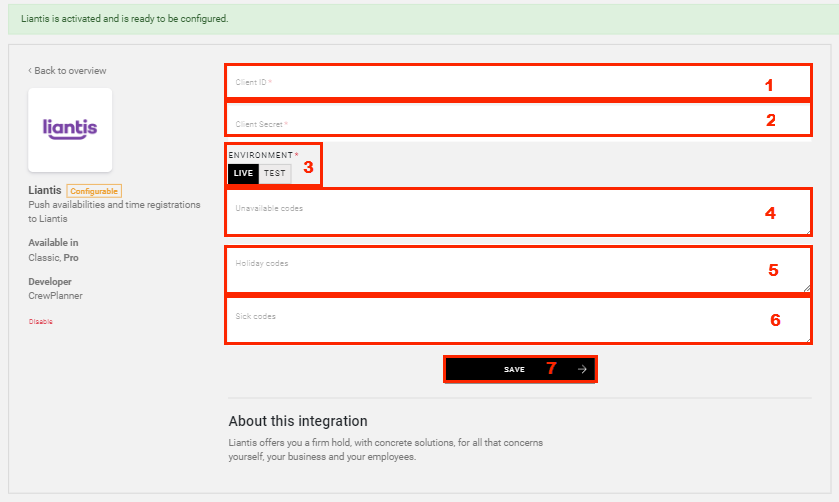The height and width of the screenshot is (502, 839).
Task: Select the LIVE environment option
Action: [x=243, y=173]
